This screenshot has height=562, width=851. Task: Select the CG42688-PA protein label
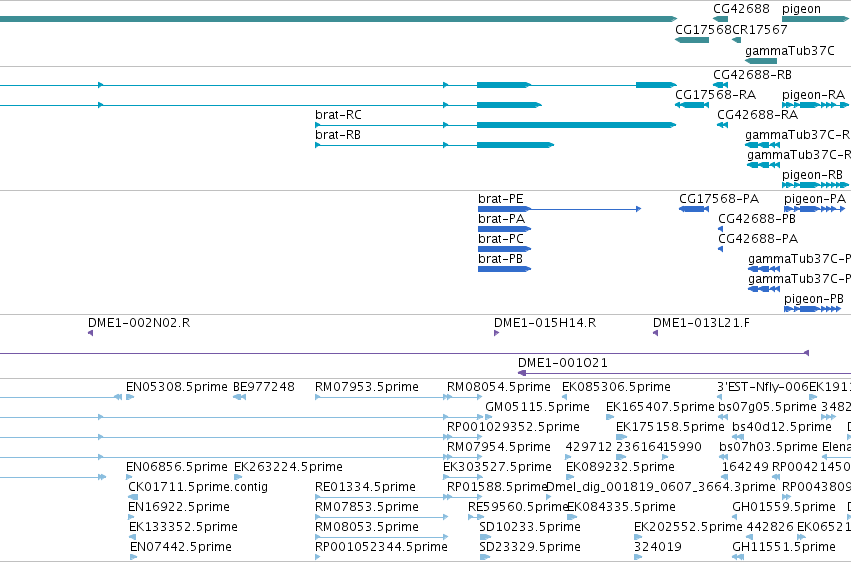tap(758, 239)
